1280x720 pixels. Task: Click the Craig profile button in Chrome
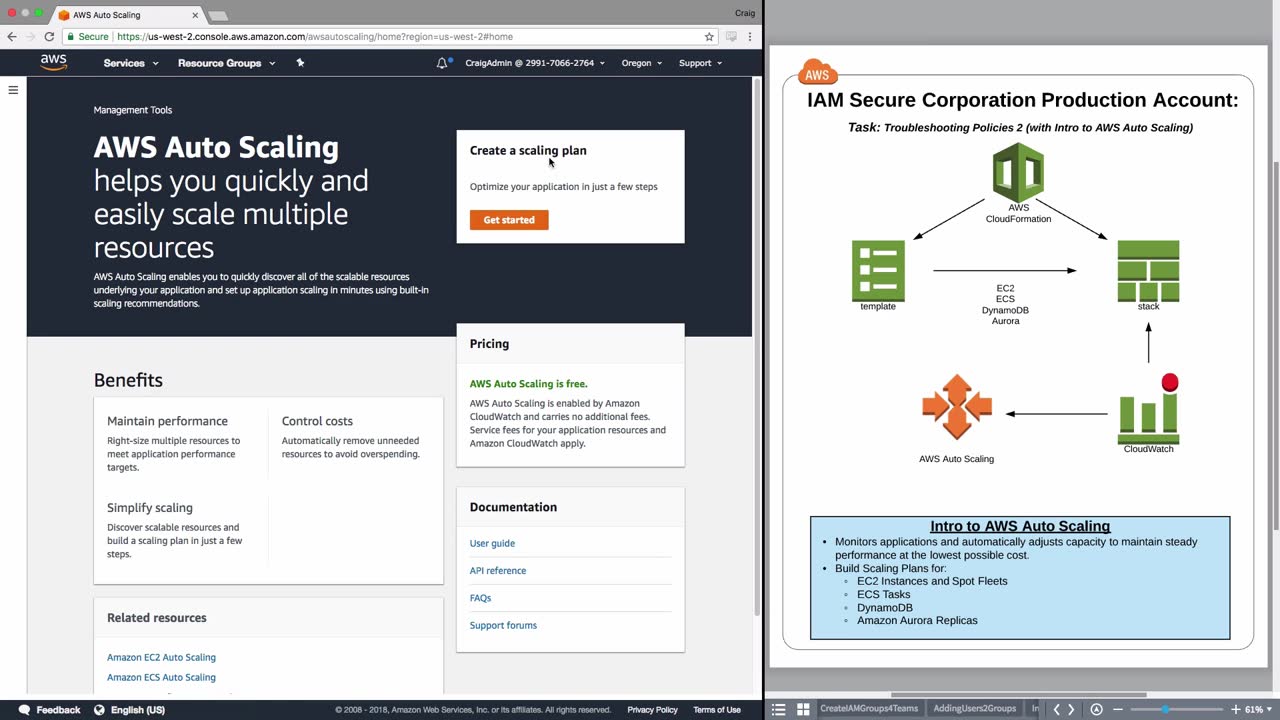coord(745,14)
